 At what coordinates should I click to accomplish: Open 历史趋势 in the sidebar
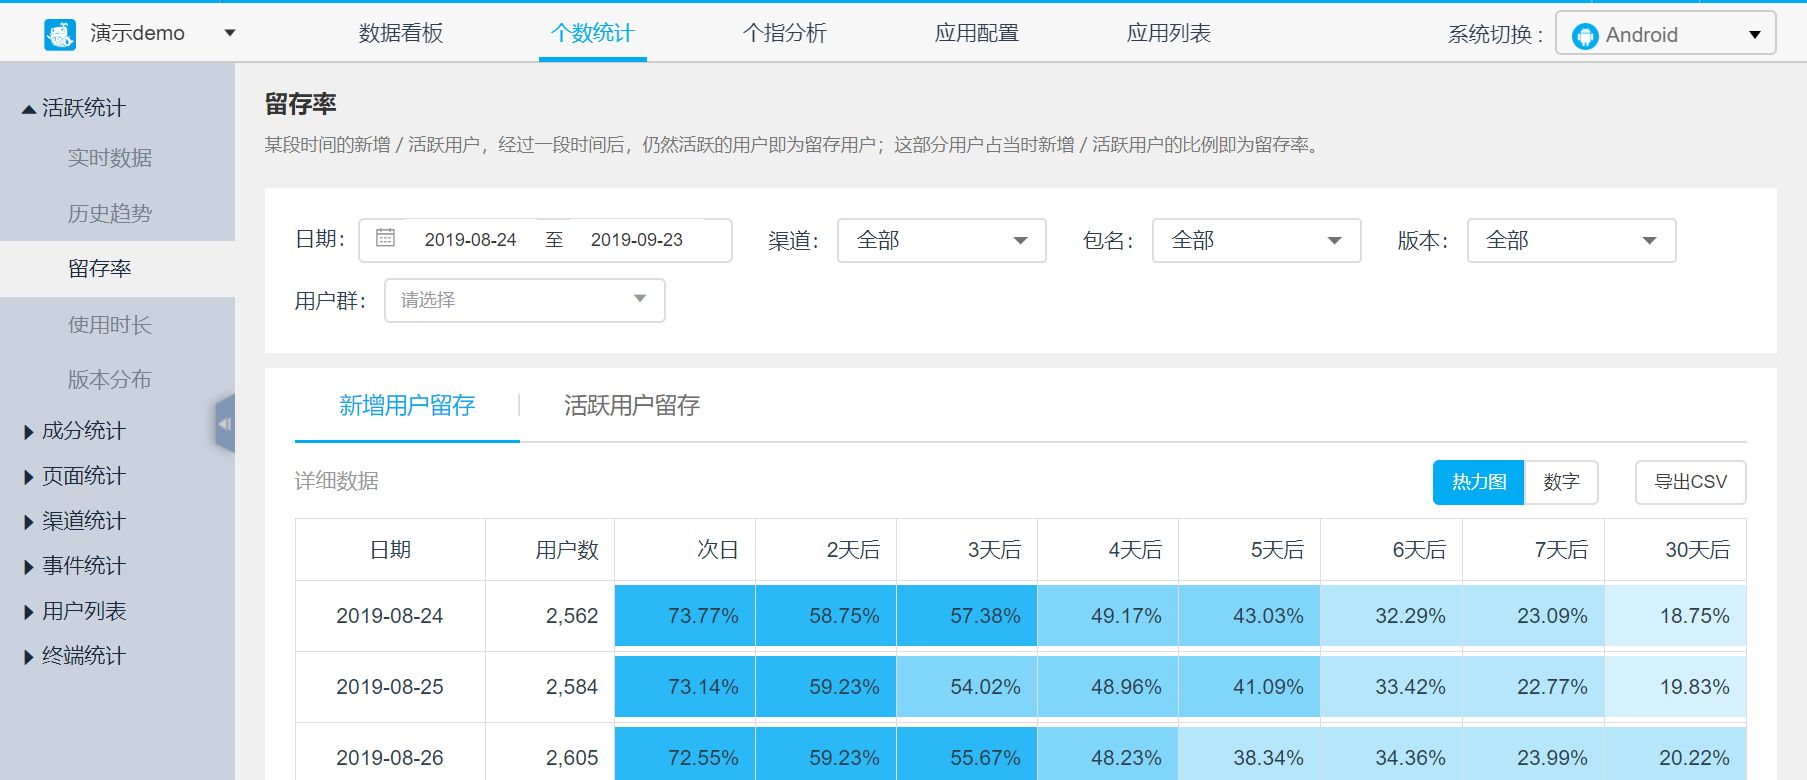pos(110,213)
